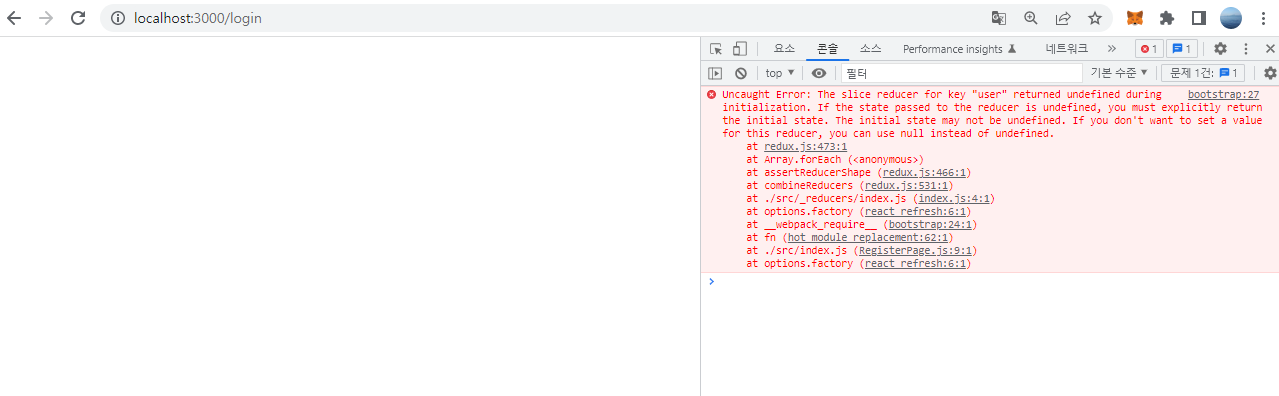
Task: Open the '기본 수준' log level dropdown
Action: tap(1119, 73)
